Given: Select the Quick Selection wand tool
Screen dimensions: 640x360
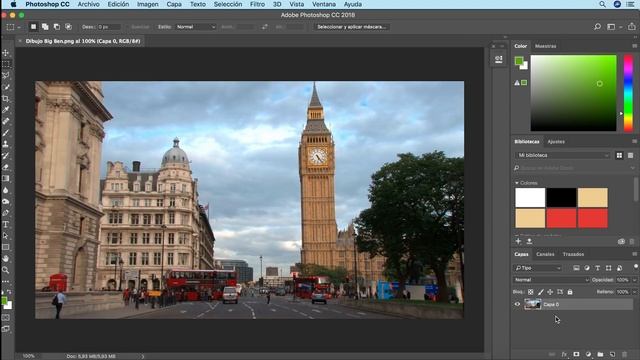Looking at the screenshot, I should 6,87.
